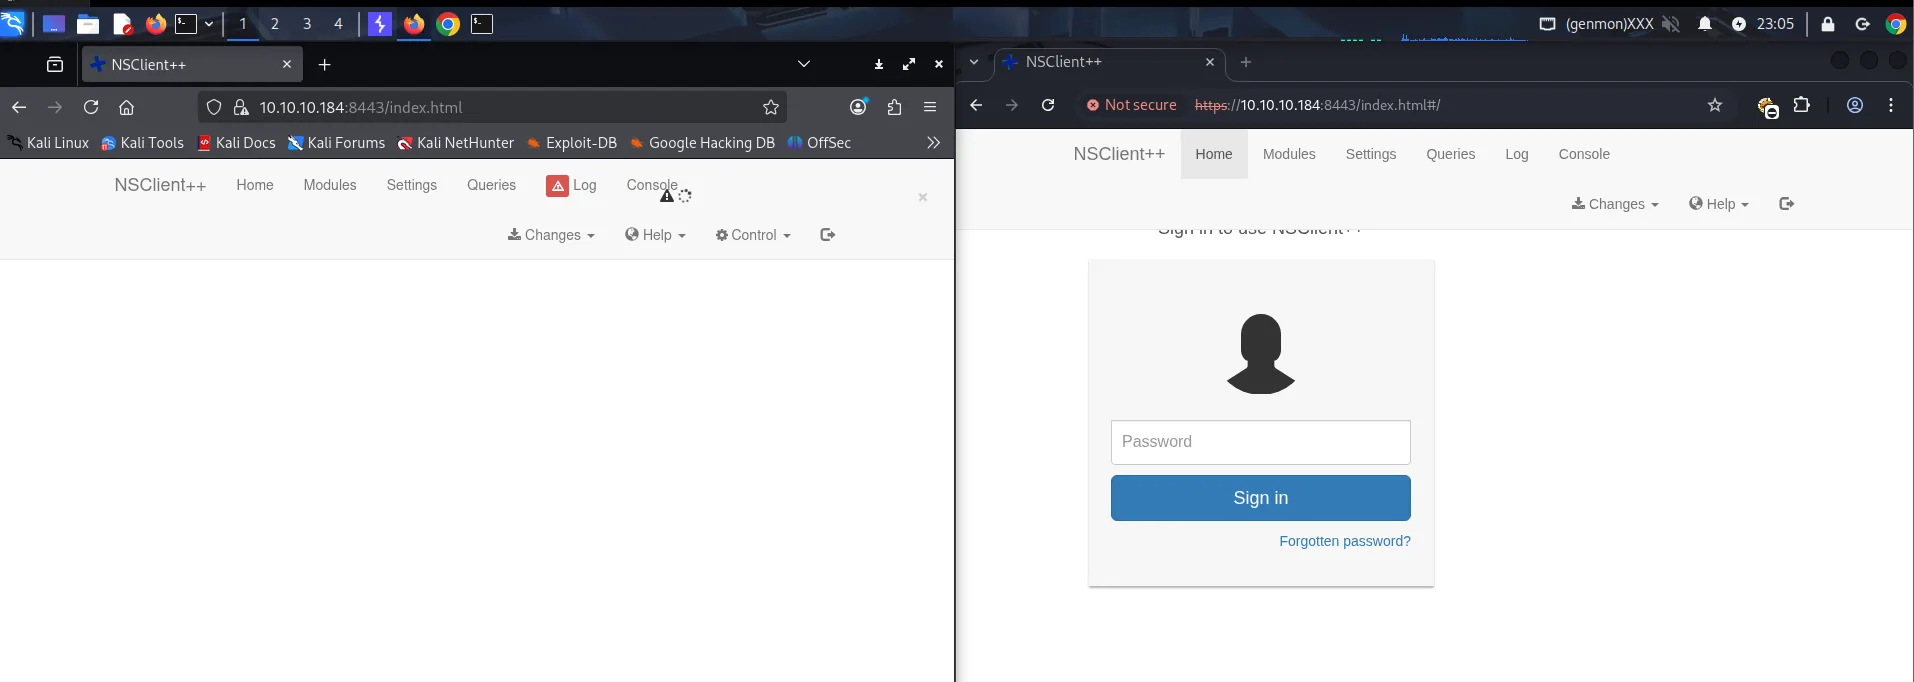Click the logout icon in the Firefox NSClient++ page
The width and height of the screenshot is (1914, 682).
[827, 235]
